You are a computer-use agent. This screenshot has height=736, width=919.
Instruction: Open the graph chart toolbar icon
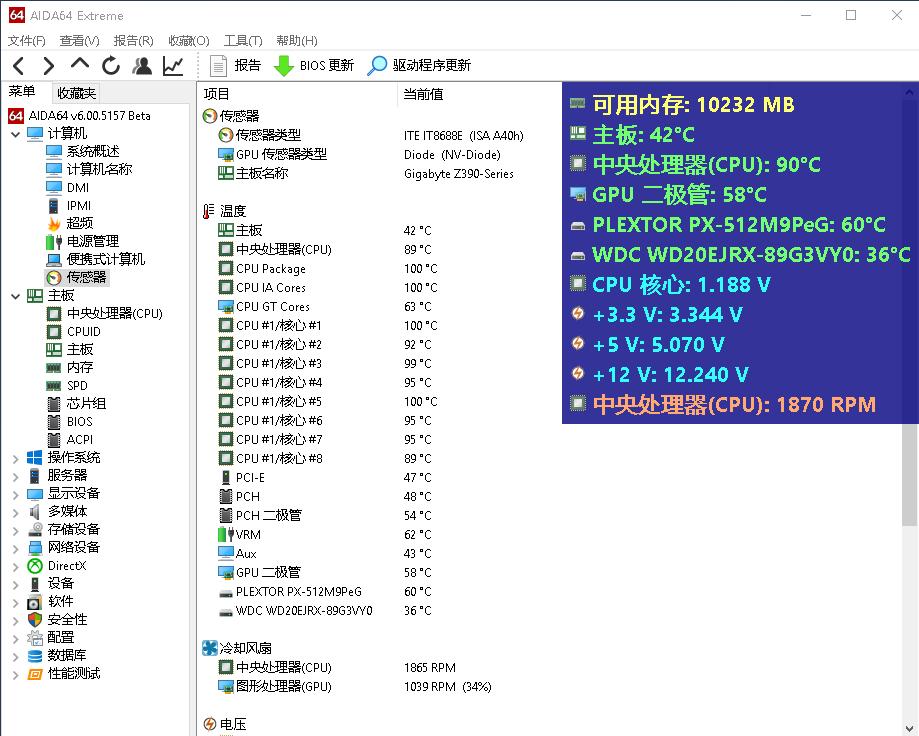(173, 66)
